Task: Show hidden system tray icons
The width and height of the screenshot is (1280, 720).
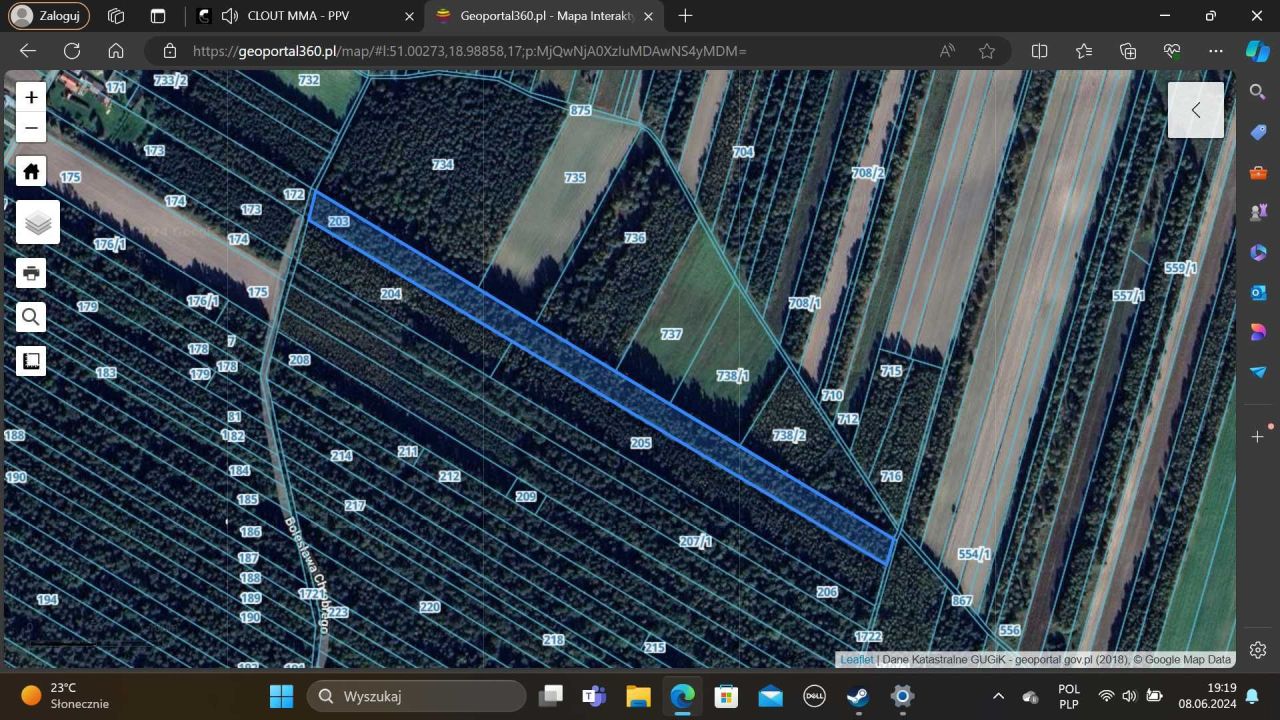Action: click(998, 696)
